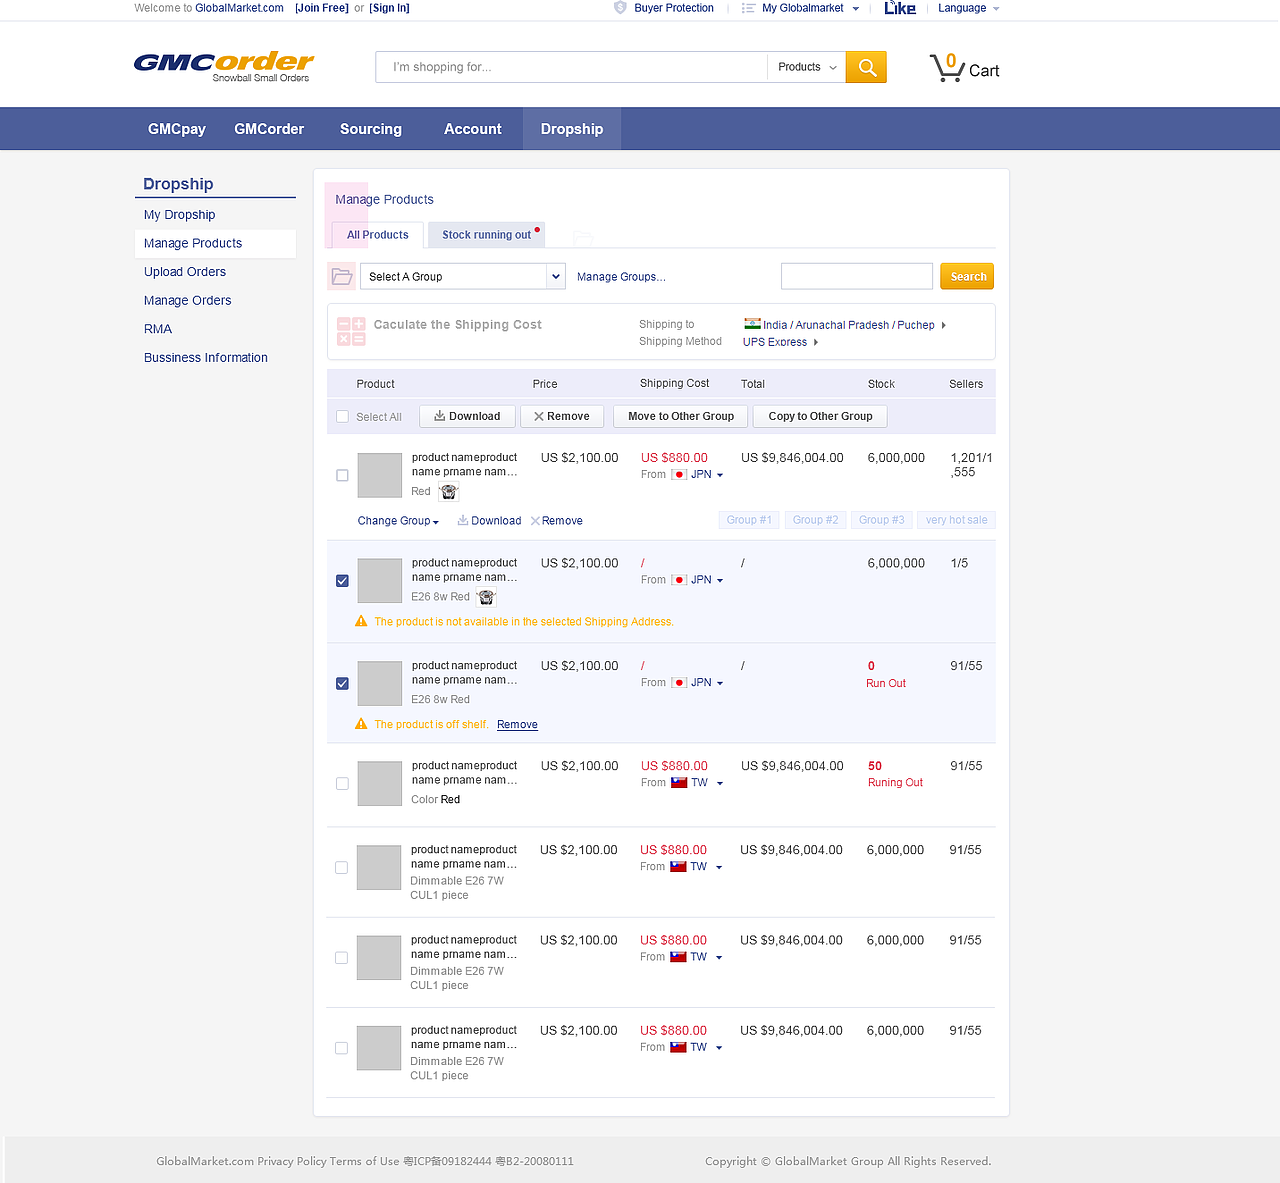The height and width of the screenshot is (1183, 1280).
Task: Expand the Language dropdown
Action: pyautogui.click(x=995, y=9)
